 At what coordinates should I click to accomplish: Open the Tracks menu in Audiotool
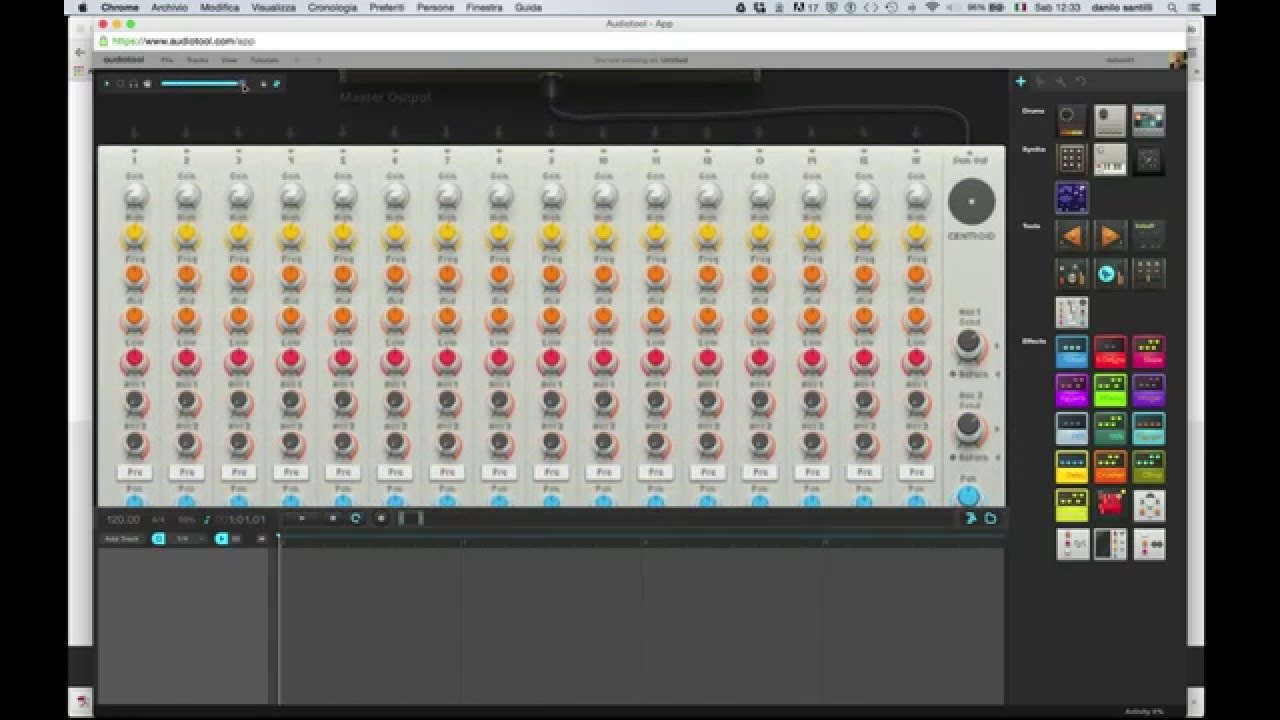click(x=197, y=60)
